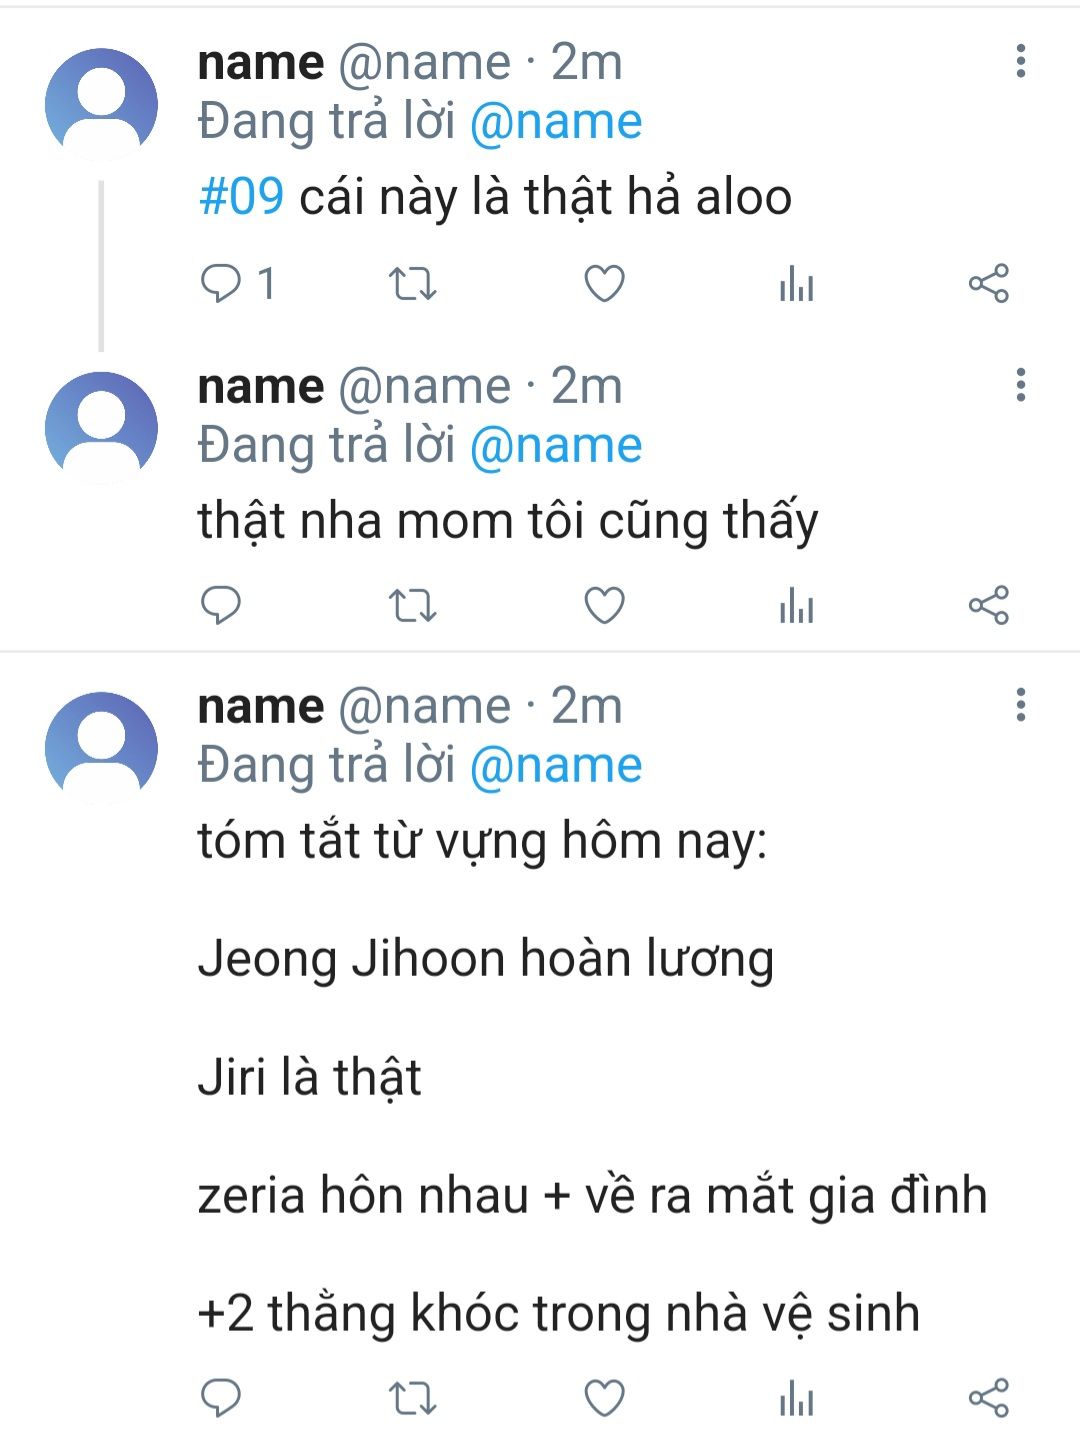Share the '#09 cái này là thật' tweet
This screenshot has height=1439, width=1080.
click(x=988, y=284)
